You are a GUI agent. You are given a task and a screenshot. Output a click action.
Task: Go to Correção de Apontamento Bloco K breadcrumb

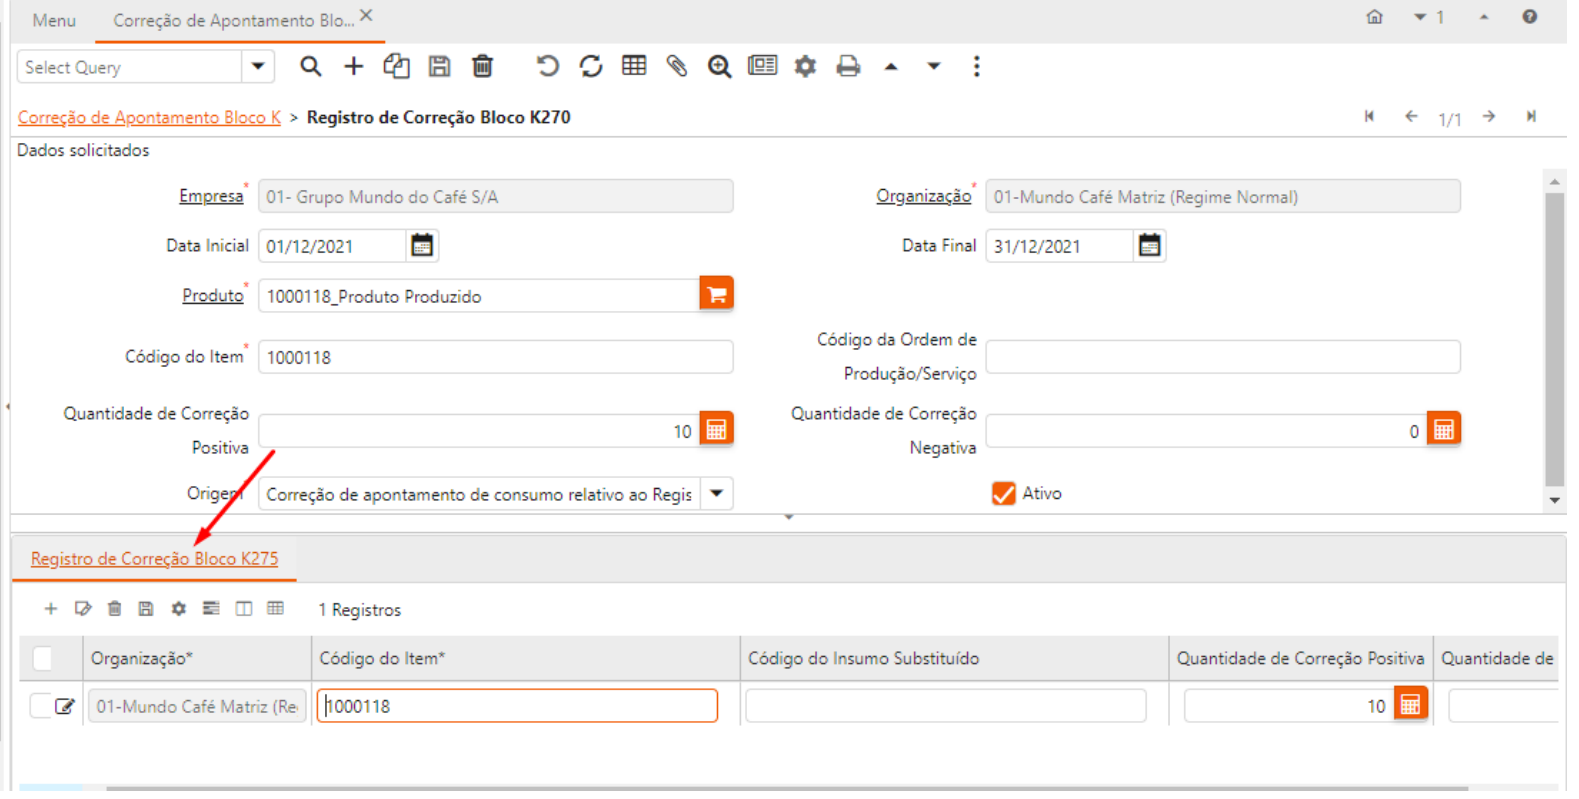coord(149,117)
